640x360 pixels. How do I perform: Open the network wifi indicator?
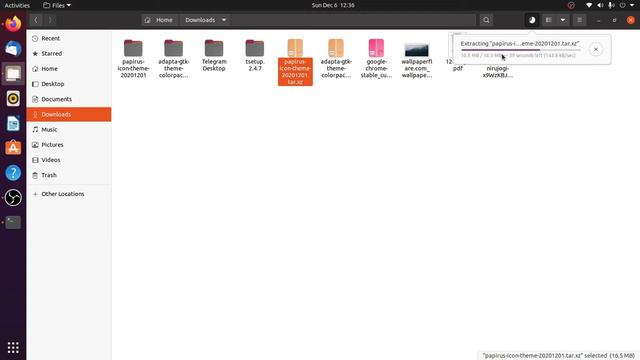point(589,5)
